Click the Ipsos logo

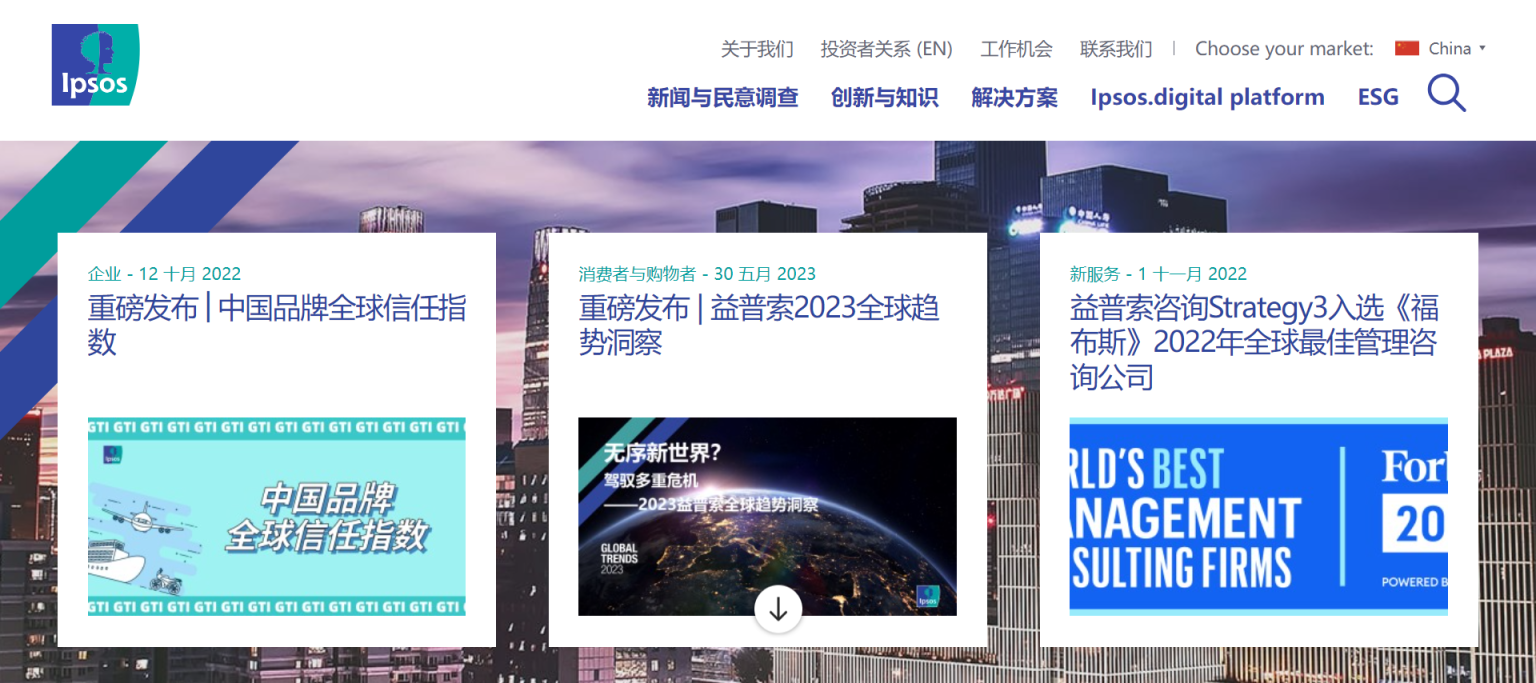click(94, 64)
